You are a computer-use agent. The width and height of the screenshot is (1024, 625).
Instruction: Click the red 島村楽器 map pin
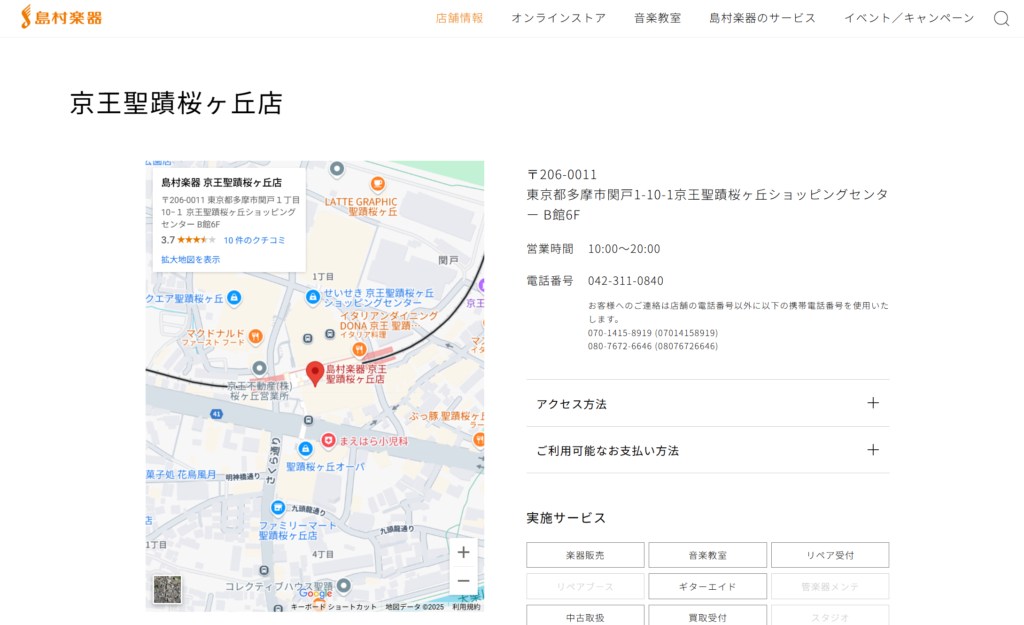(315, 374)
